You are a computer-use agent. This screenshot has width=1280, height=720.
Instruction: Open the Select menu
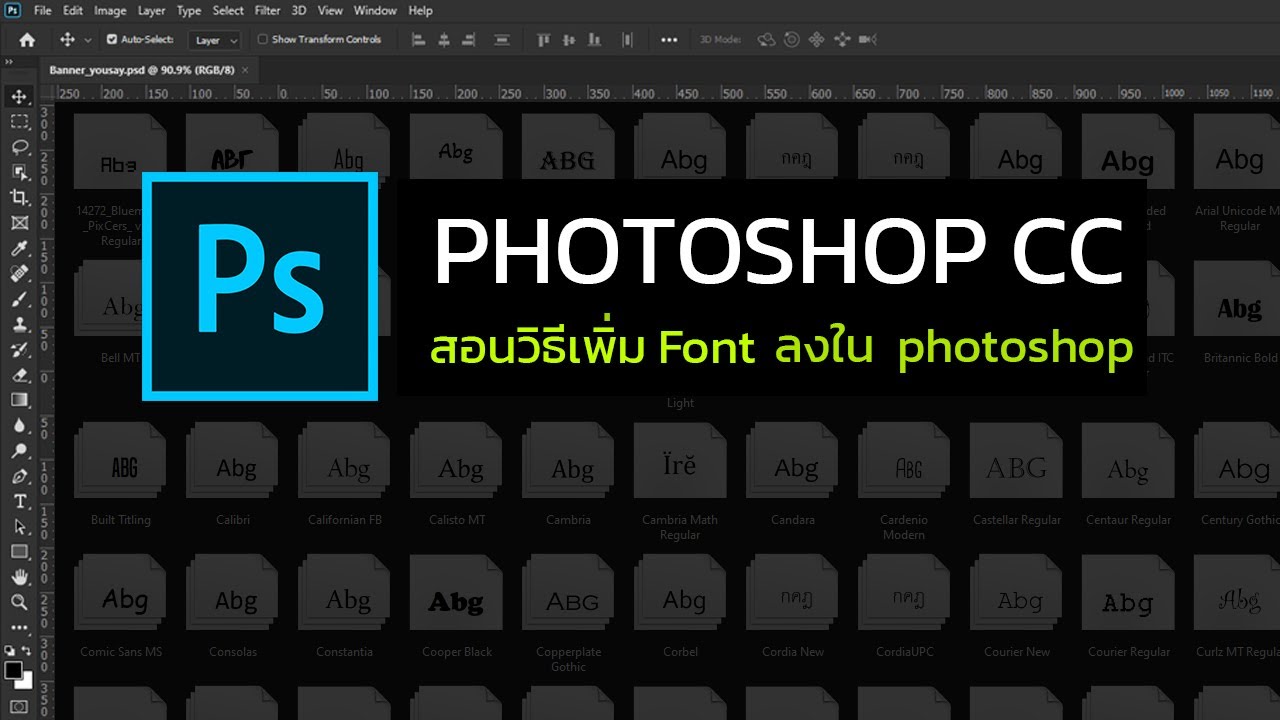[x=228, y=10]
